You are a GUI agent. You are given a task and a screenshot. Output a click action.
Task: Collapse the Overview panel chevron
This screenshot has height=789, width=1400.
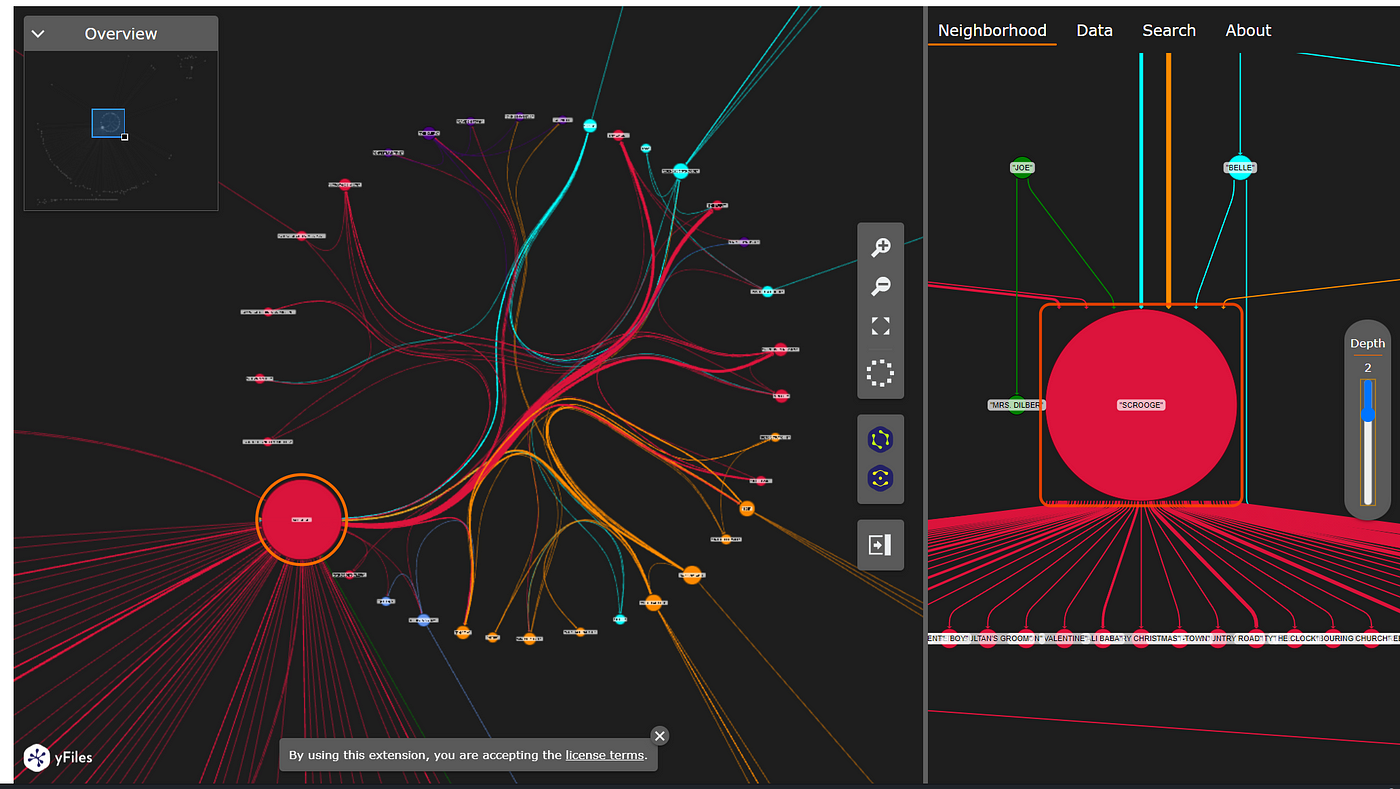[38, 34]
